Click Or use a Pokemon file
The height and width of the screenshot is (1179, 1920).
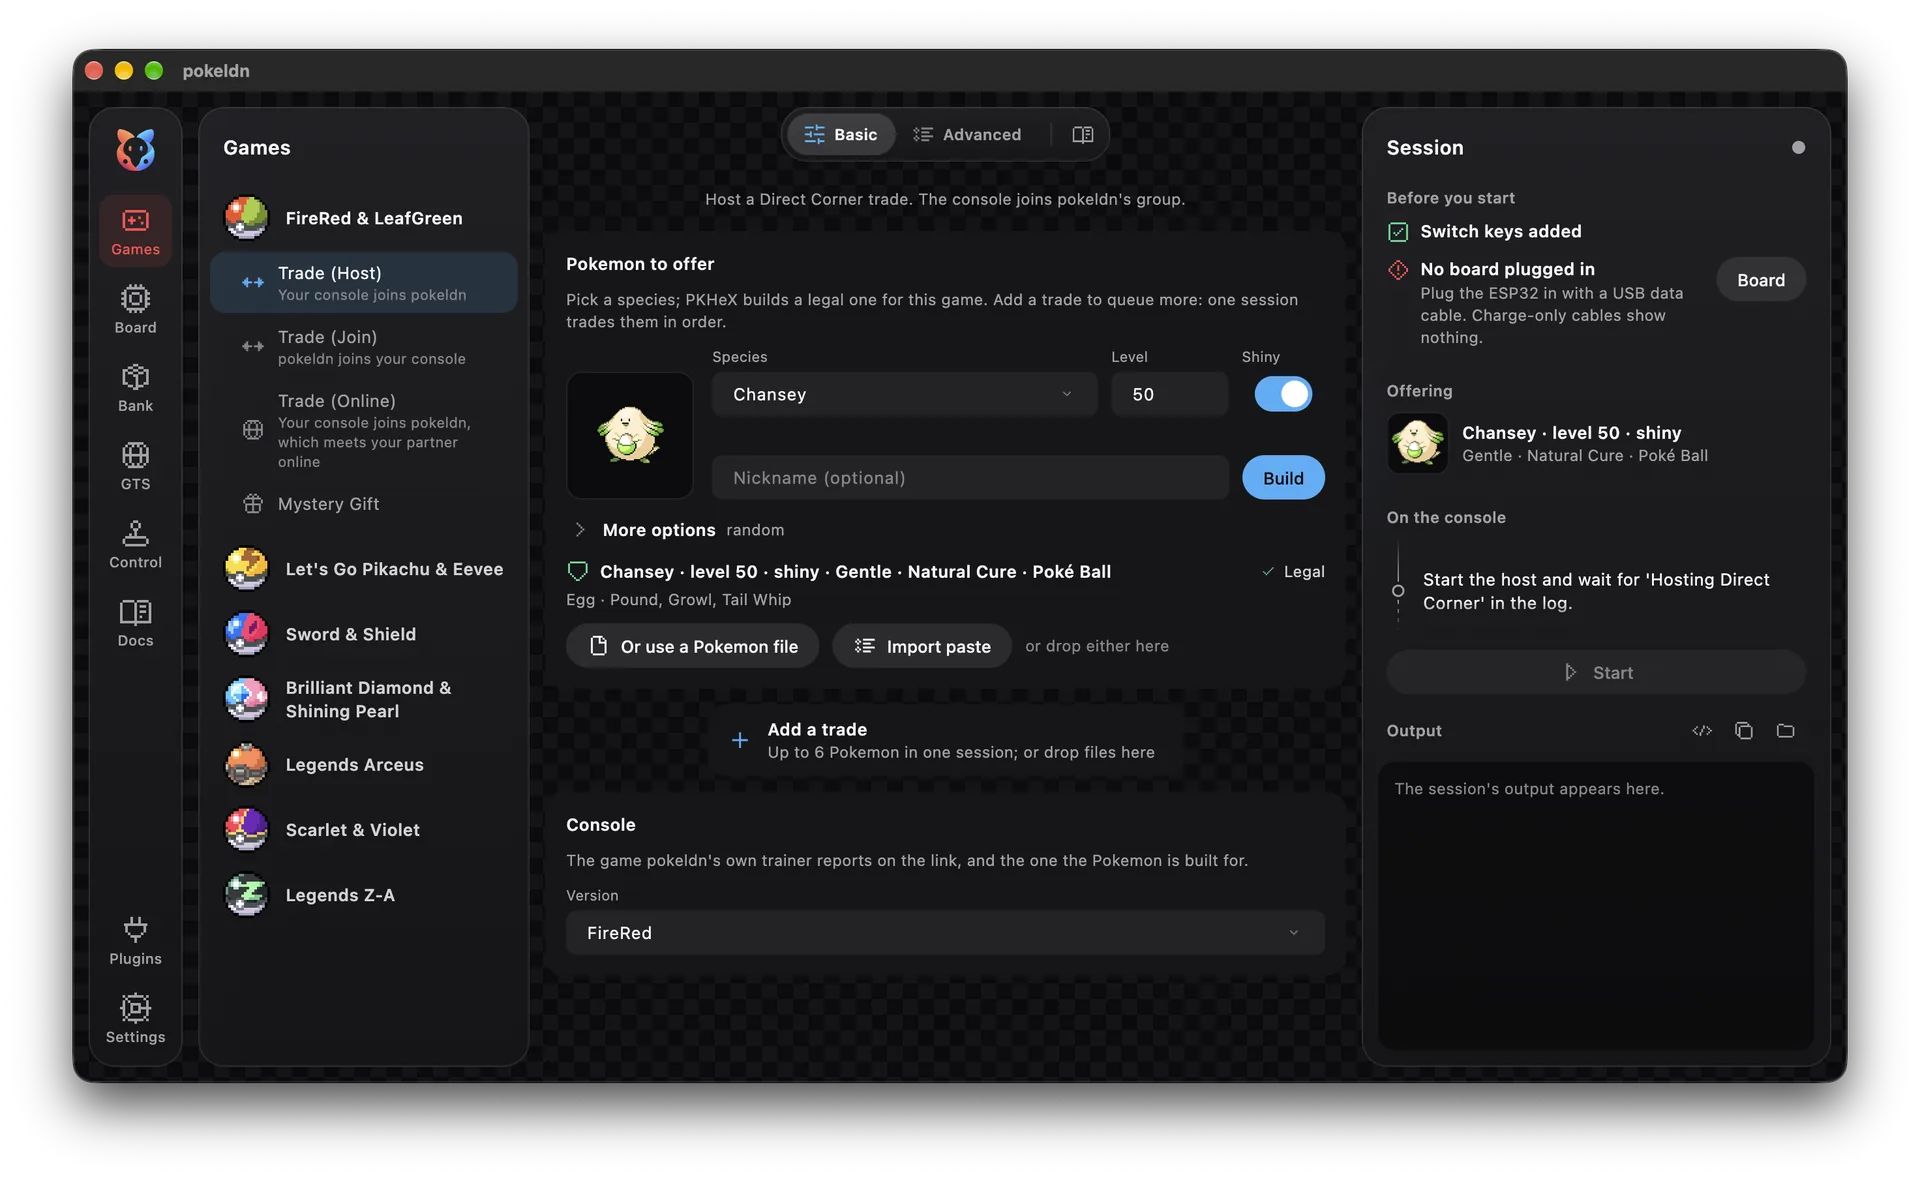(x=692, y=646)
